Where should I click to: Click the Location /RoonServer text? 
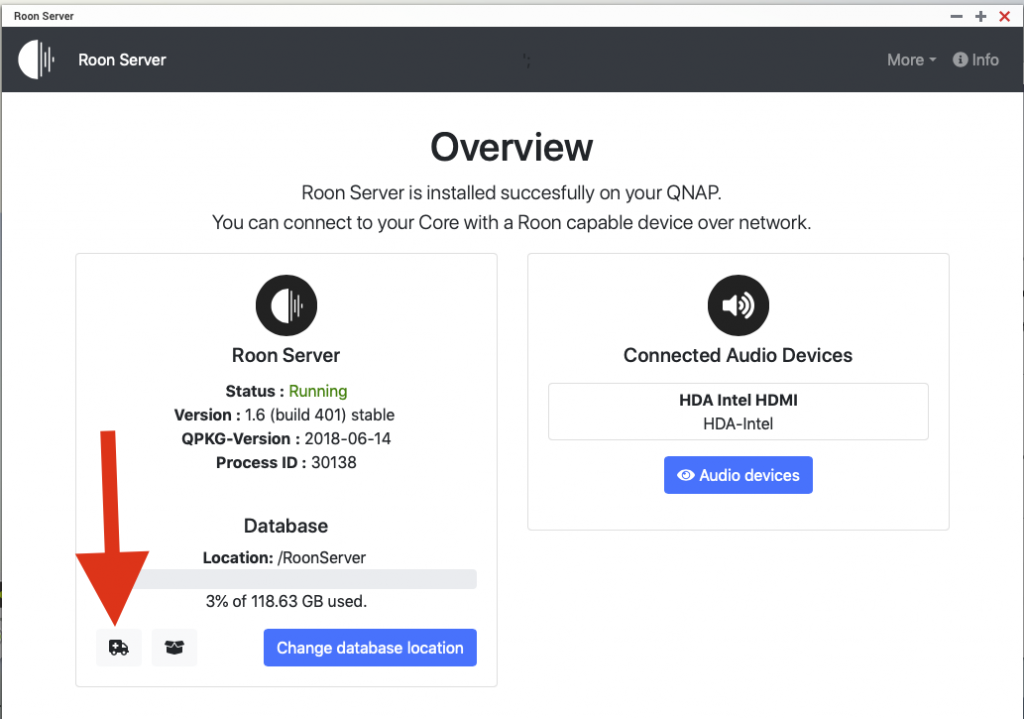coord(284,558)
